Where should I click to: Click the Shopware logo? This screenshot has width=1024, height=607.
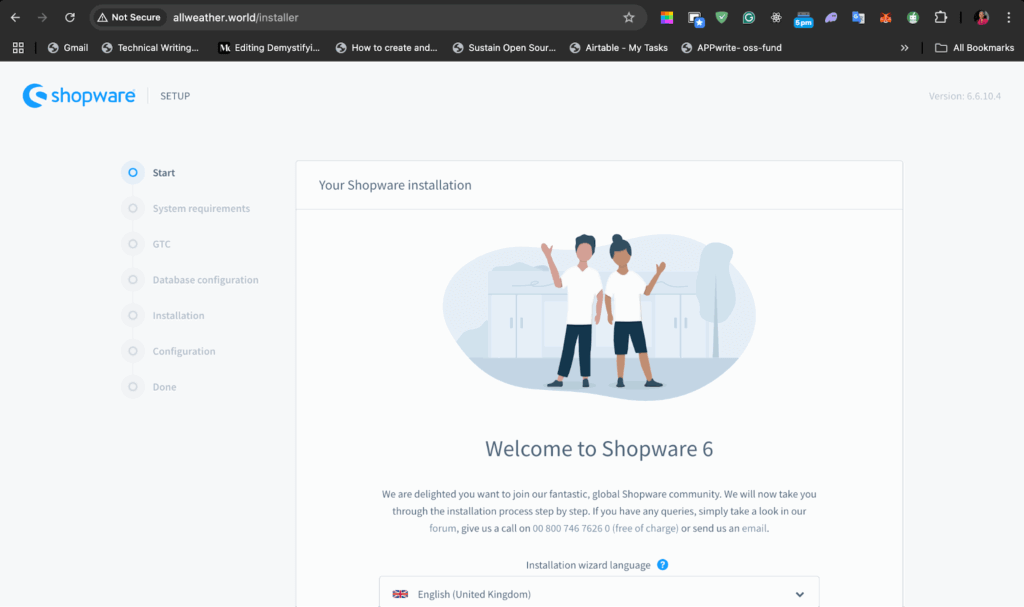coord(79,95)
